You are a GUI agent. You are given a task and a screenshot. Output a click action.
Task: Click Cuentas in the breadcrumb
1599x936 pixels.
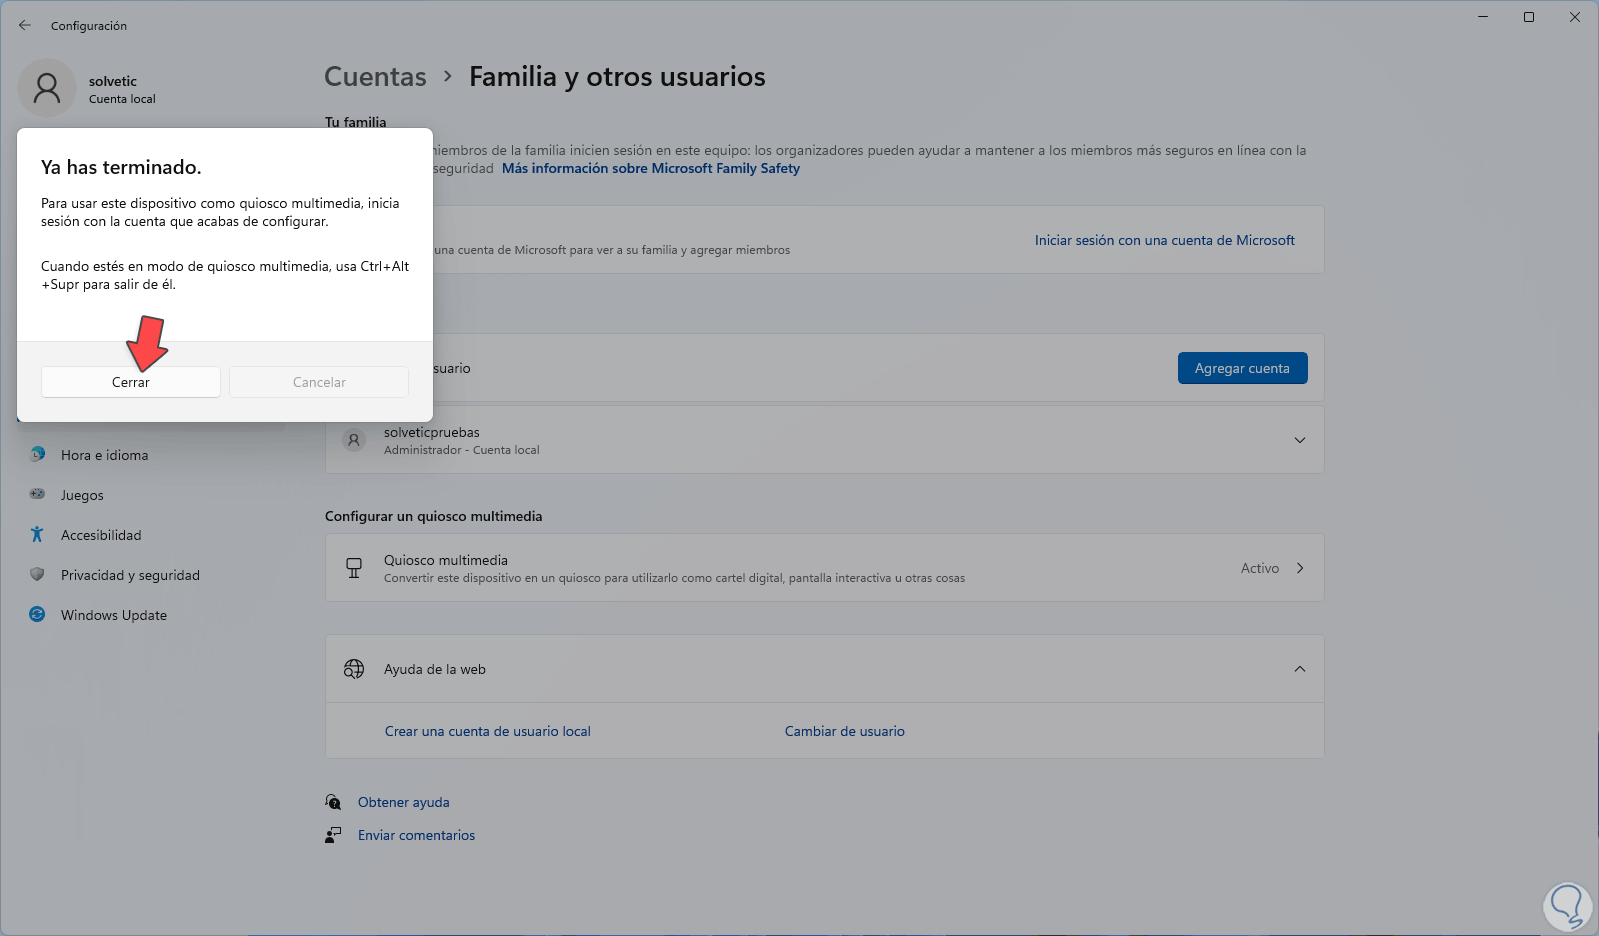click(x=375, y=77)
